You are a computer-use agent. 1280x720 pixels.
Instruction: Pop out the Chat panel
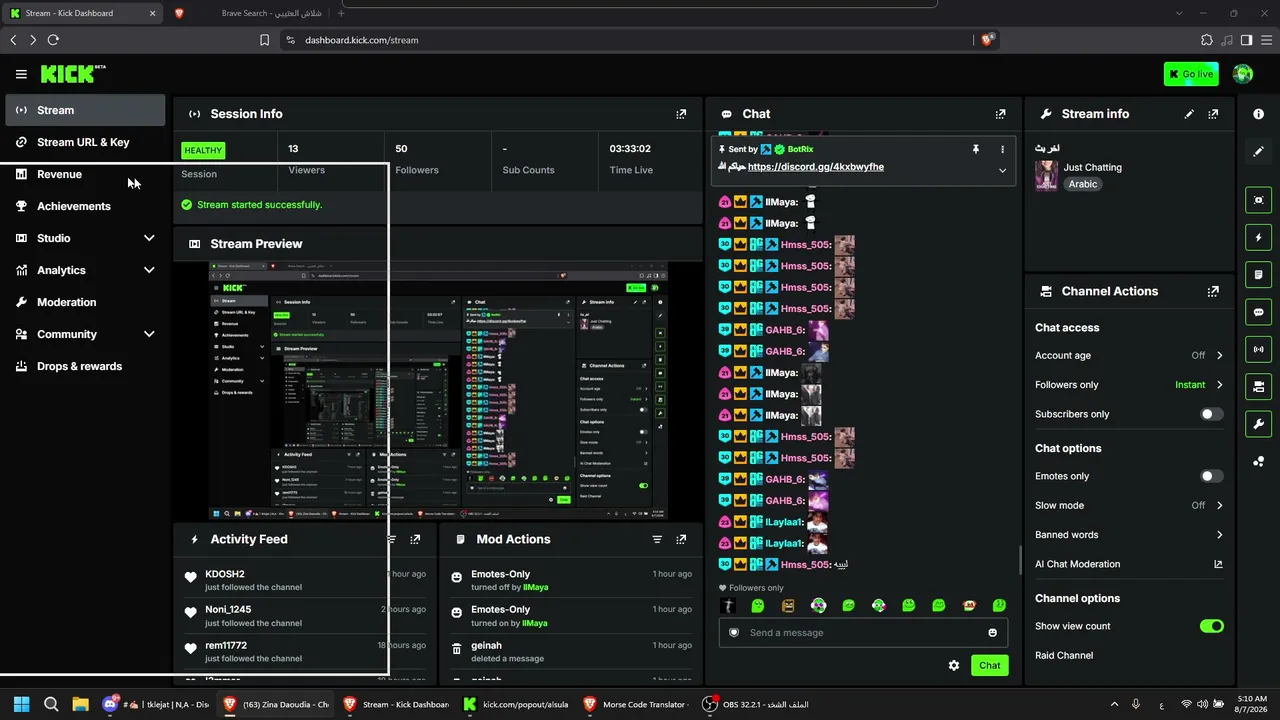click(x=1000, y=114)
